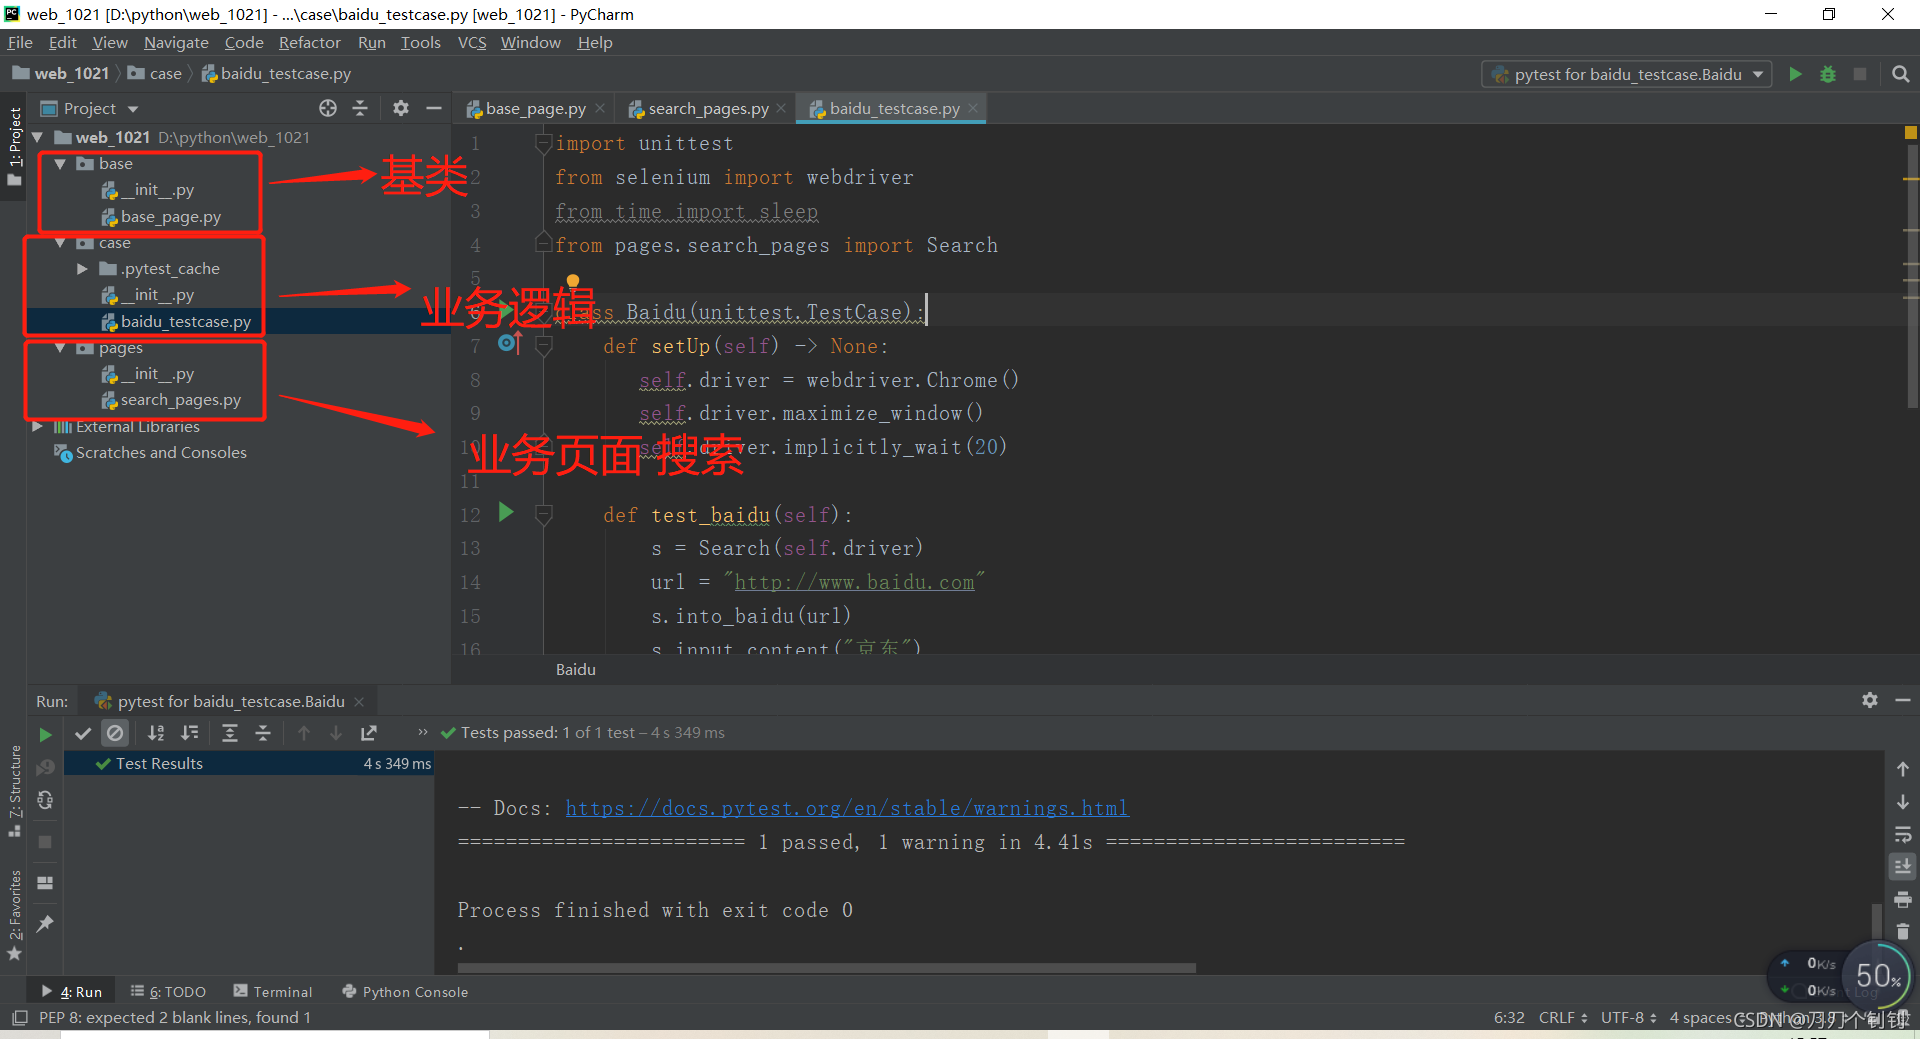Open Search Everywhere magnifier icon
The width and height of the screenshot is (1920, 1039).
pyautogui.click(x=1901, y=73)
